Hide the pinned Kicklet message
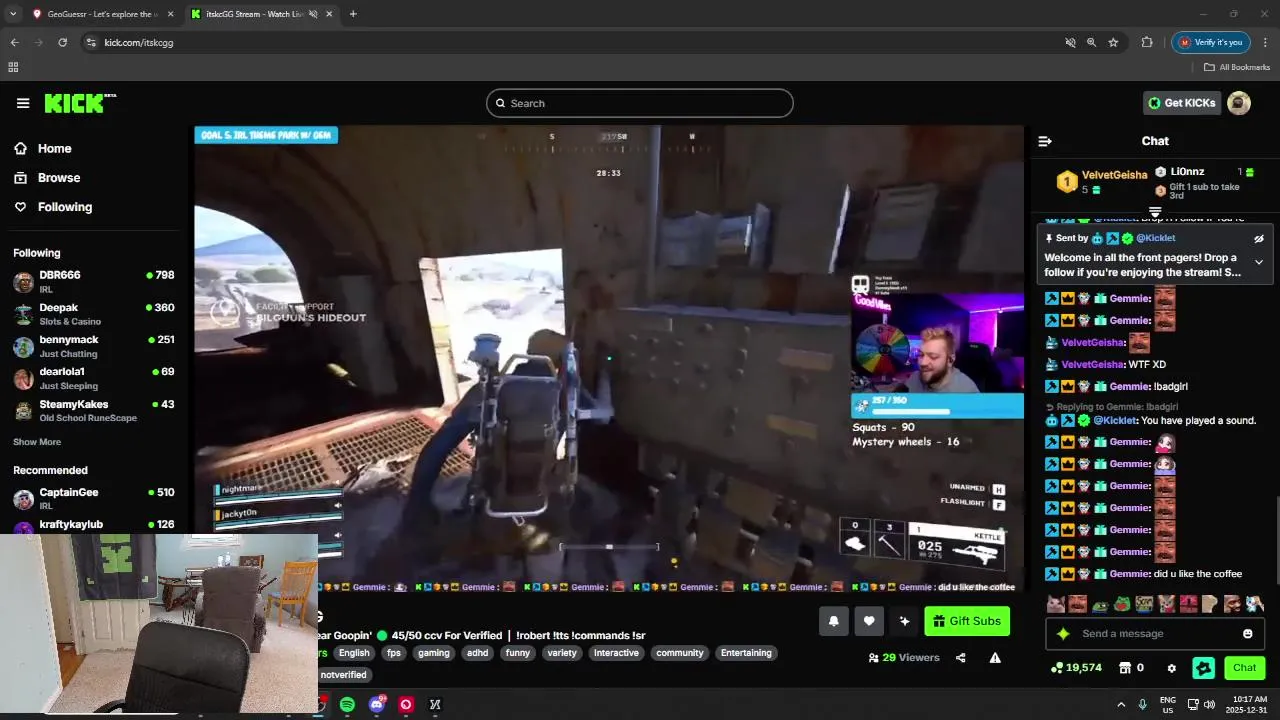 [1259, 239]
